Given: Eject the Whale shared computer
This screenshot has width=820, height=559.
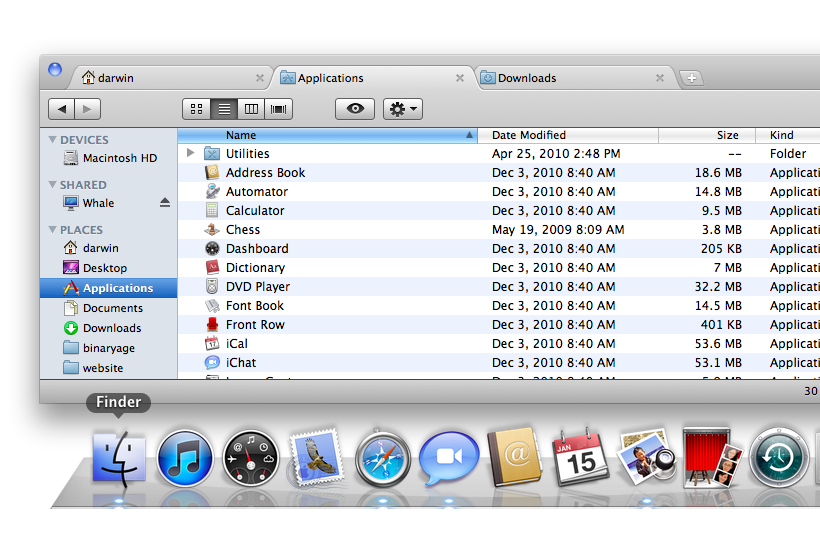Looking at the screenshot, I should (x=165, y=202).
